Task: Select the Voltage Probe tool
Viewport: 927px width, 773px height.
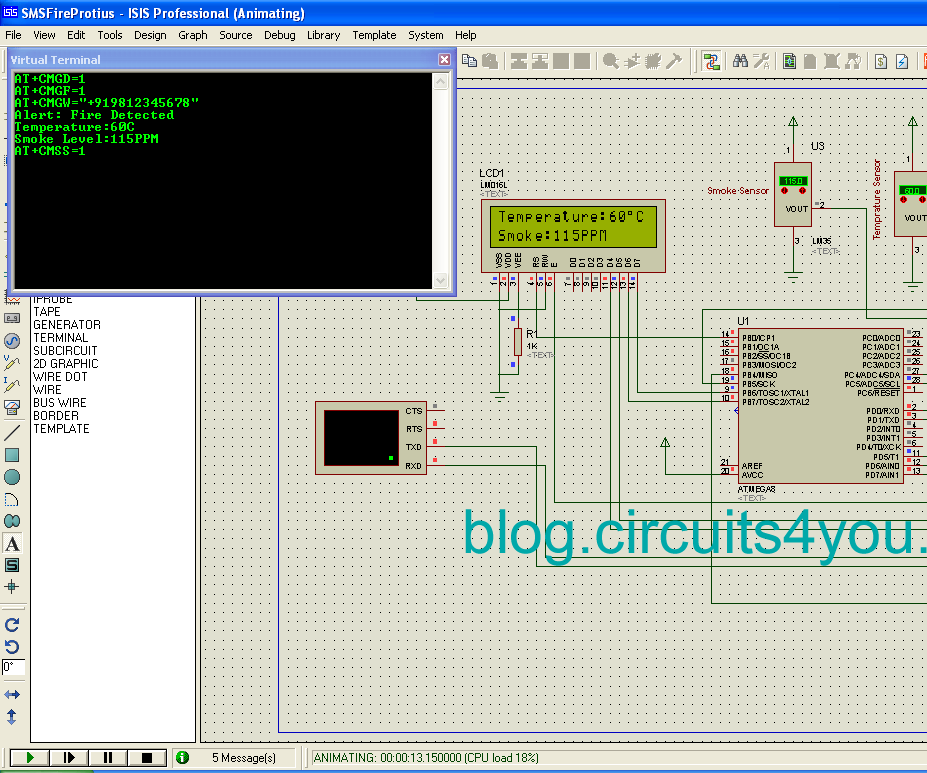Action: [x=13, y=359]
